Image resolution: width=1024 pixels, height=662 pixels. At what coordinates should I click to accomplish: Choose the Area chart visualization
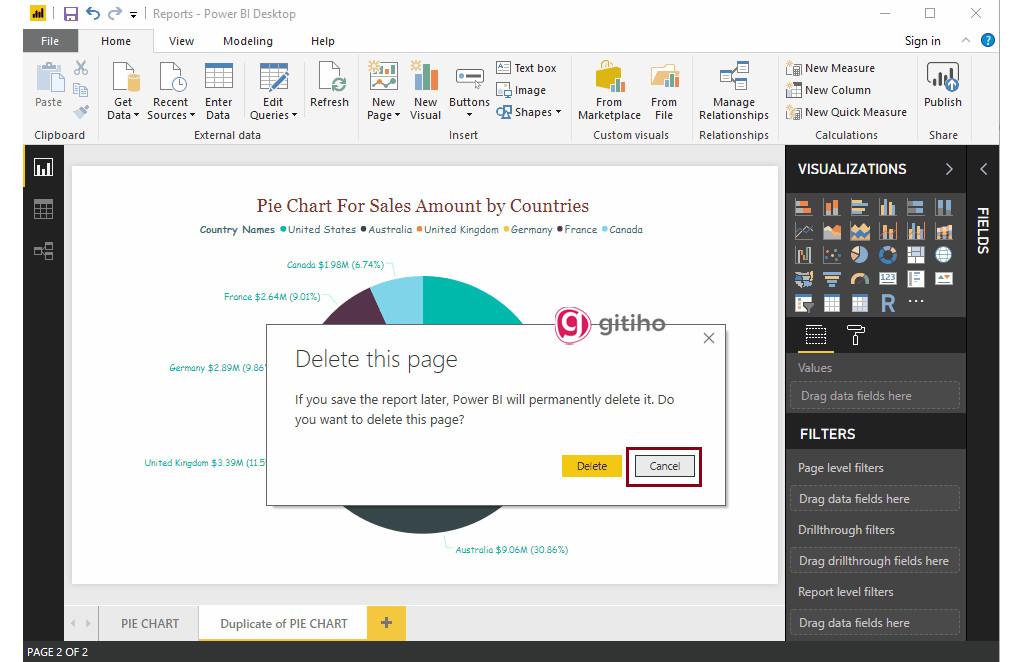(831, 231)
